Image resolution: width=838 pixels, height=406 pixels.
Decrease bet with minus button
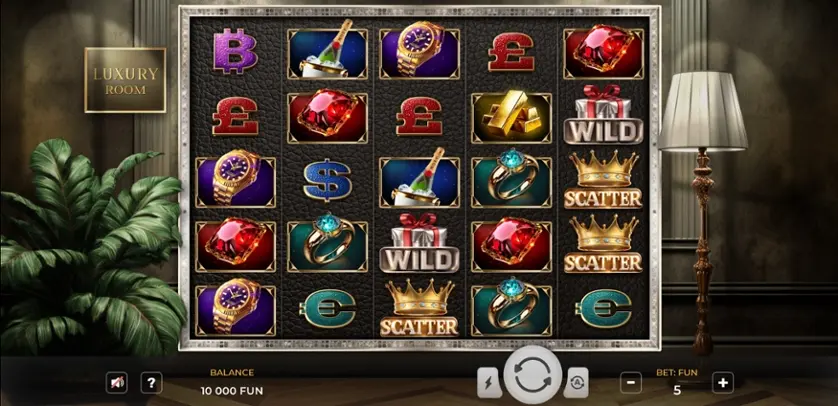[x=631, y=382]
